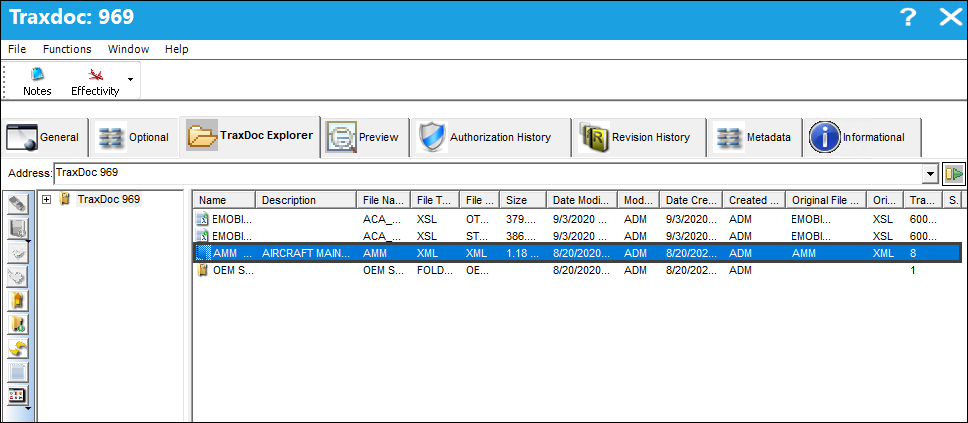
Task: Click the blank sheet icon in the sidebar
Action: tap(17, 373)
